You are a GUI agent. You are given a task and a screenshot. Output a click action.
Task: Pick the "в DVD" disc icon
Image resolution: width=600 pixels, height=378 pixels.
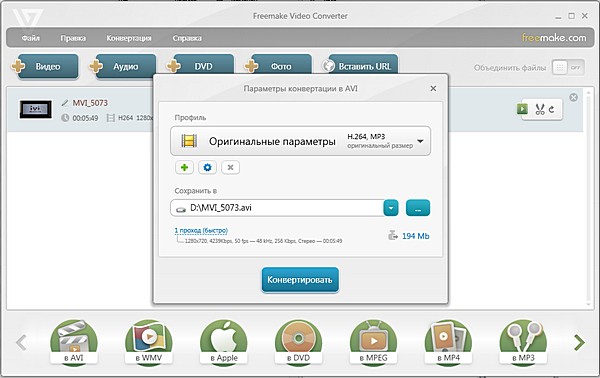(x=298, y=342)
